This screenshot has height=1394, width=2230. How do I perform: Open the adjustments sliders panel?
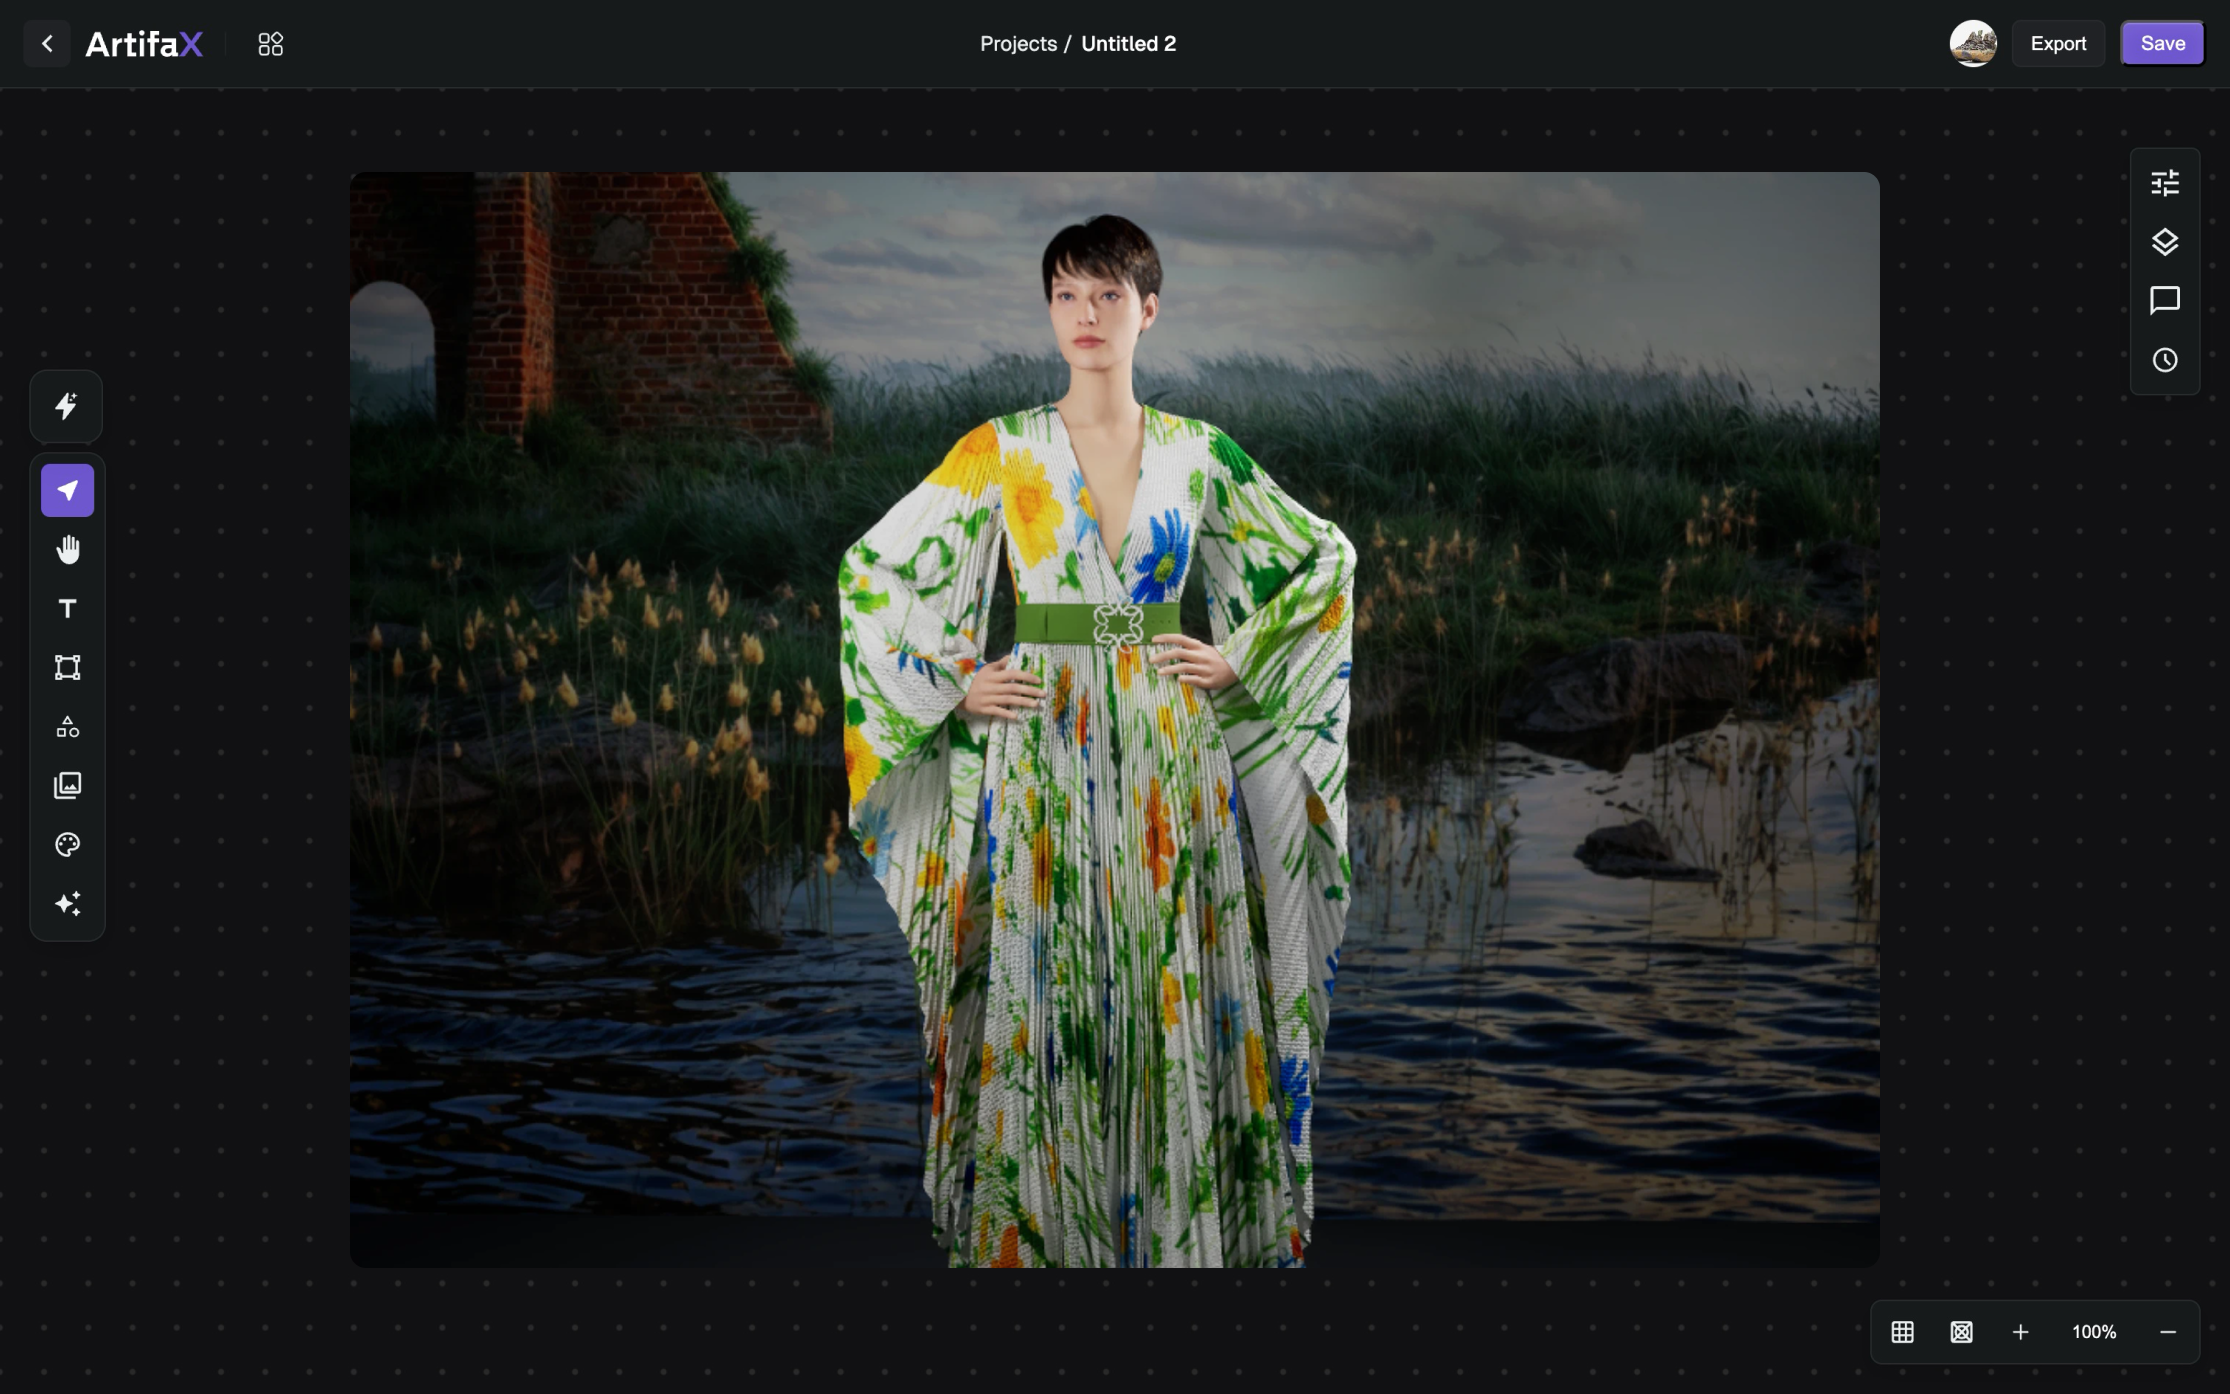coord(2164,183)
